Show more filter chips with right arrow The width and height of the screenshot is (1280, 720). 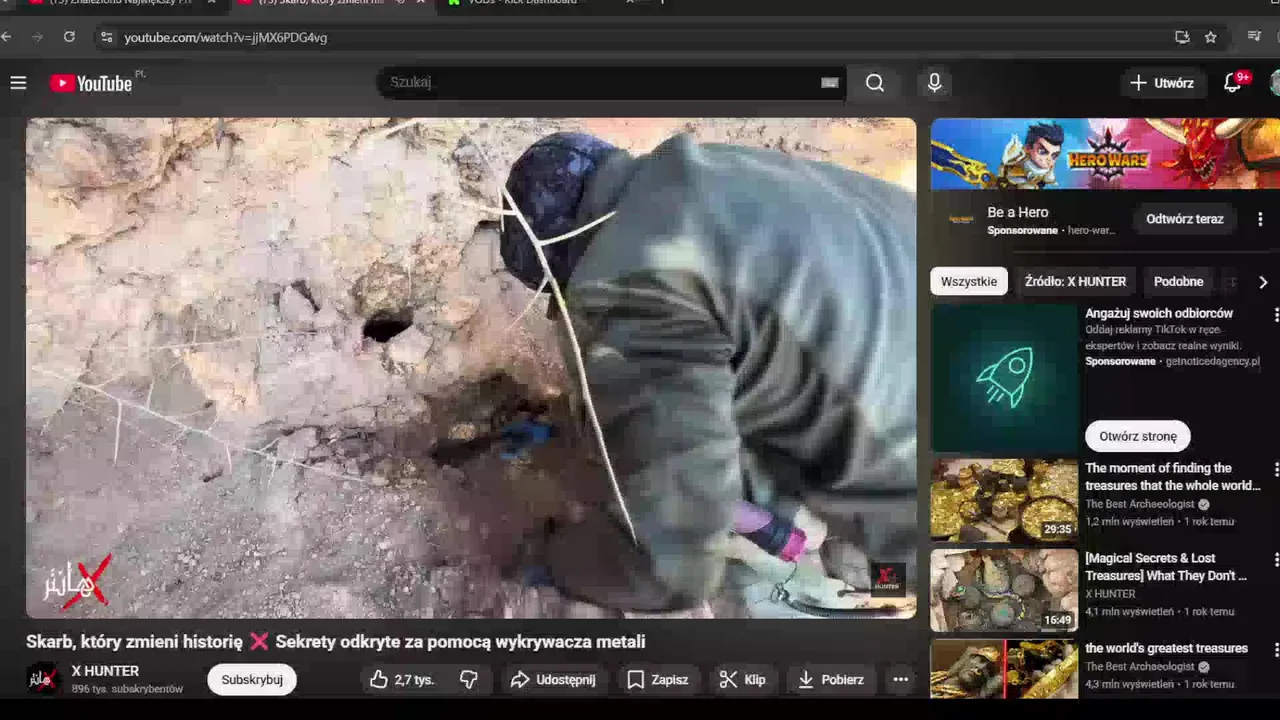(1263, 282)
